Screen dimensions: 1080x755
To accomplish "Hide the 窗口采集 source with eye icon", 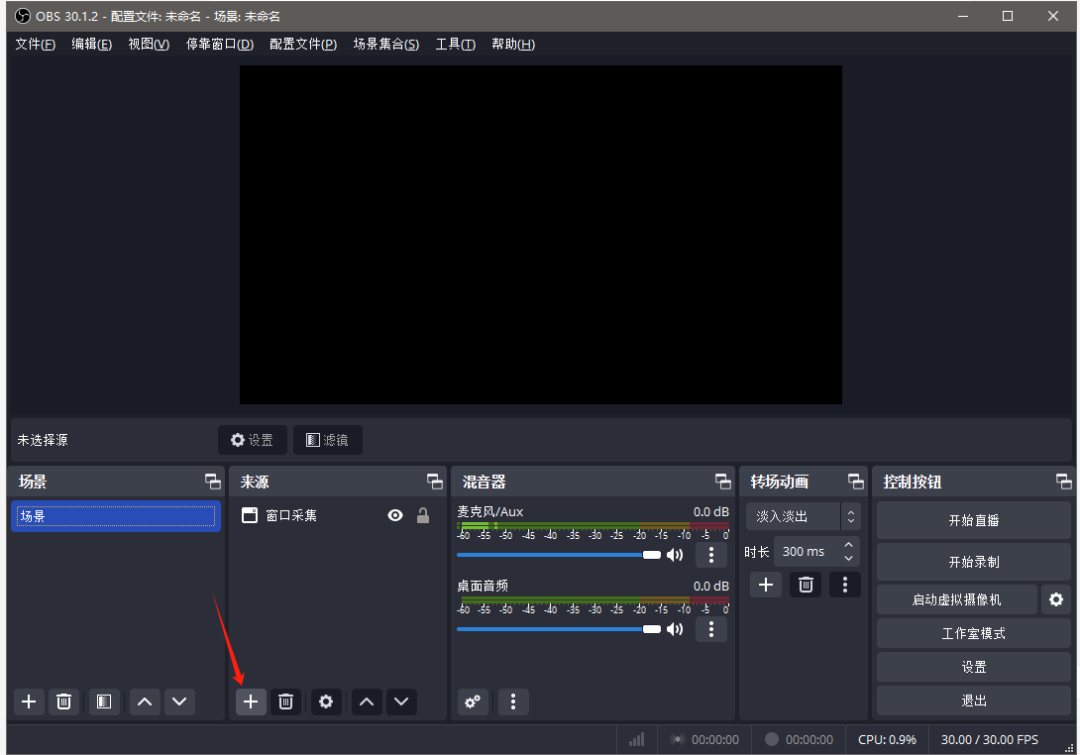I will click(x=395, y=516).
